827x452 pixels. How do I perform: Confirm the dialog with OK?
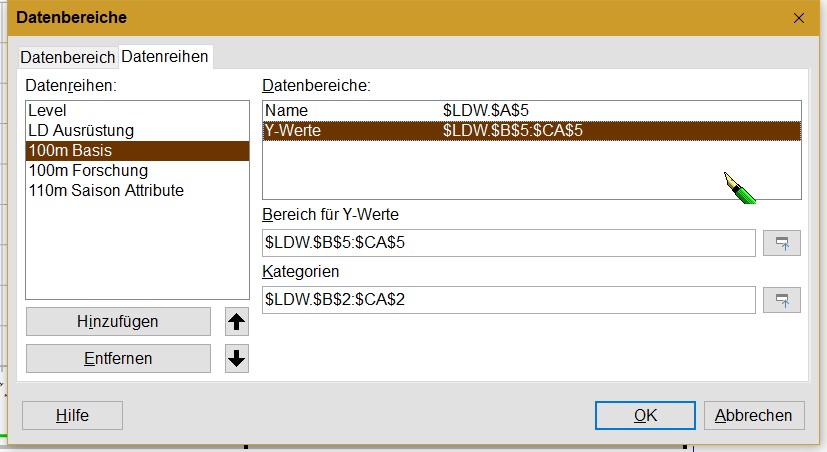(645, 416)
